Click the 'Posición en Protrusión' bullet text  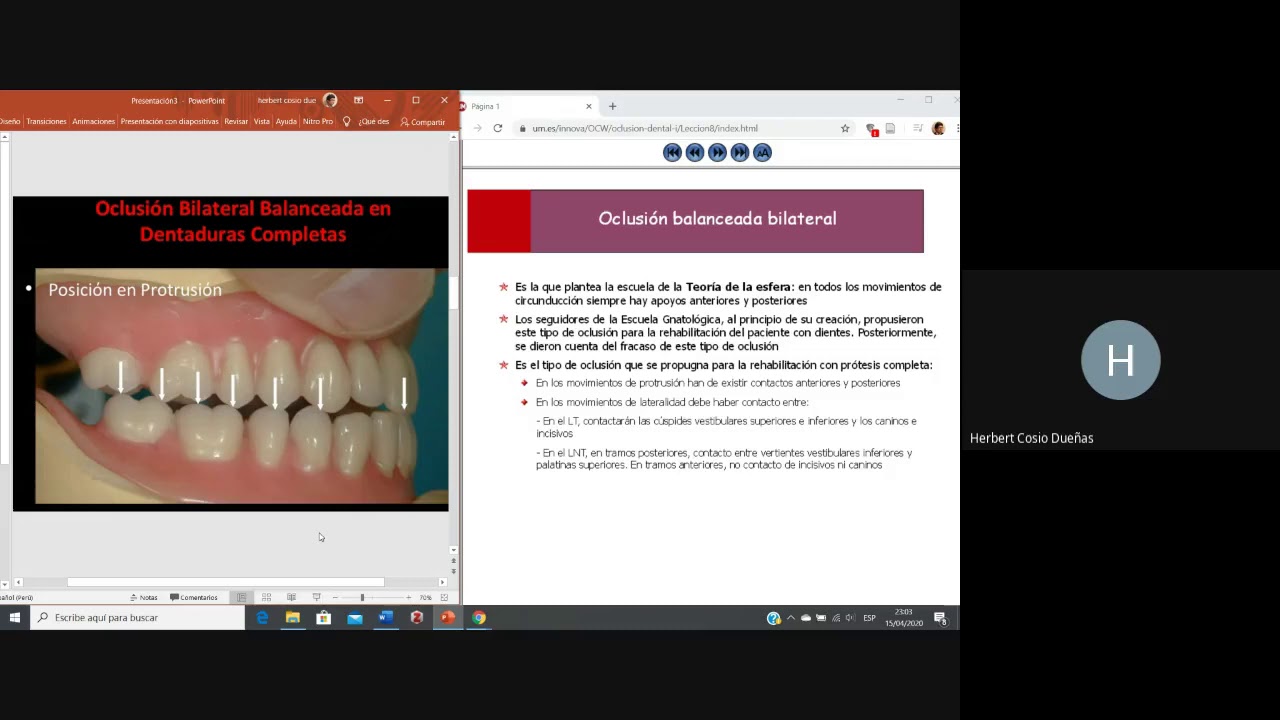tap(135, 289)
